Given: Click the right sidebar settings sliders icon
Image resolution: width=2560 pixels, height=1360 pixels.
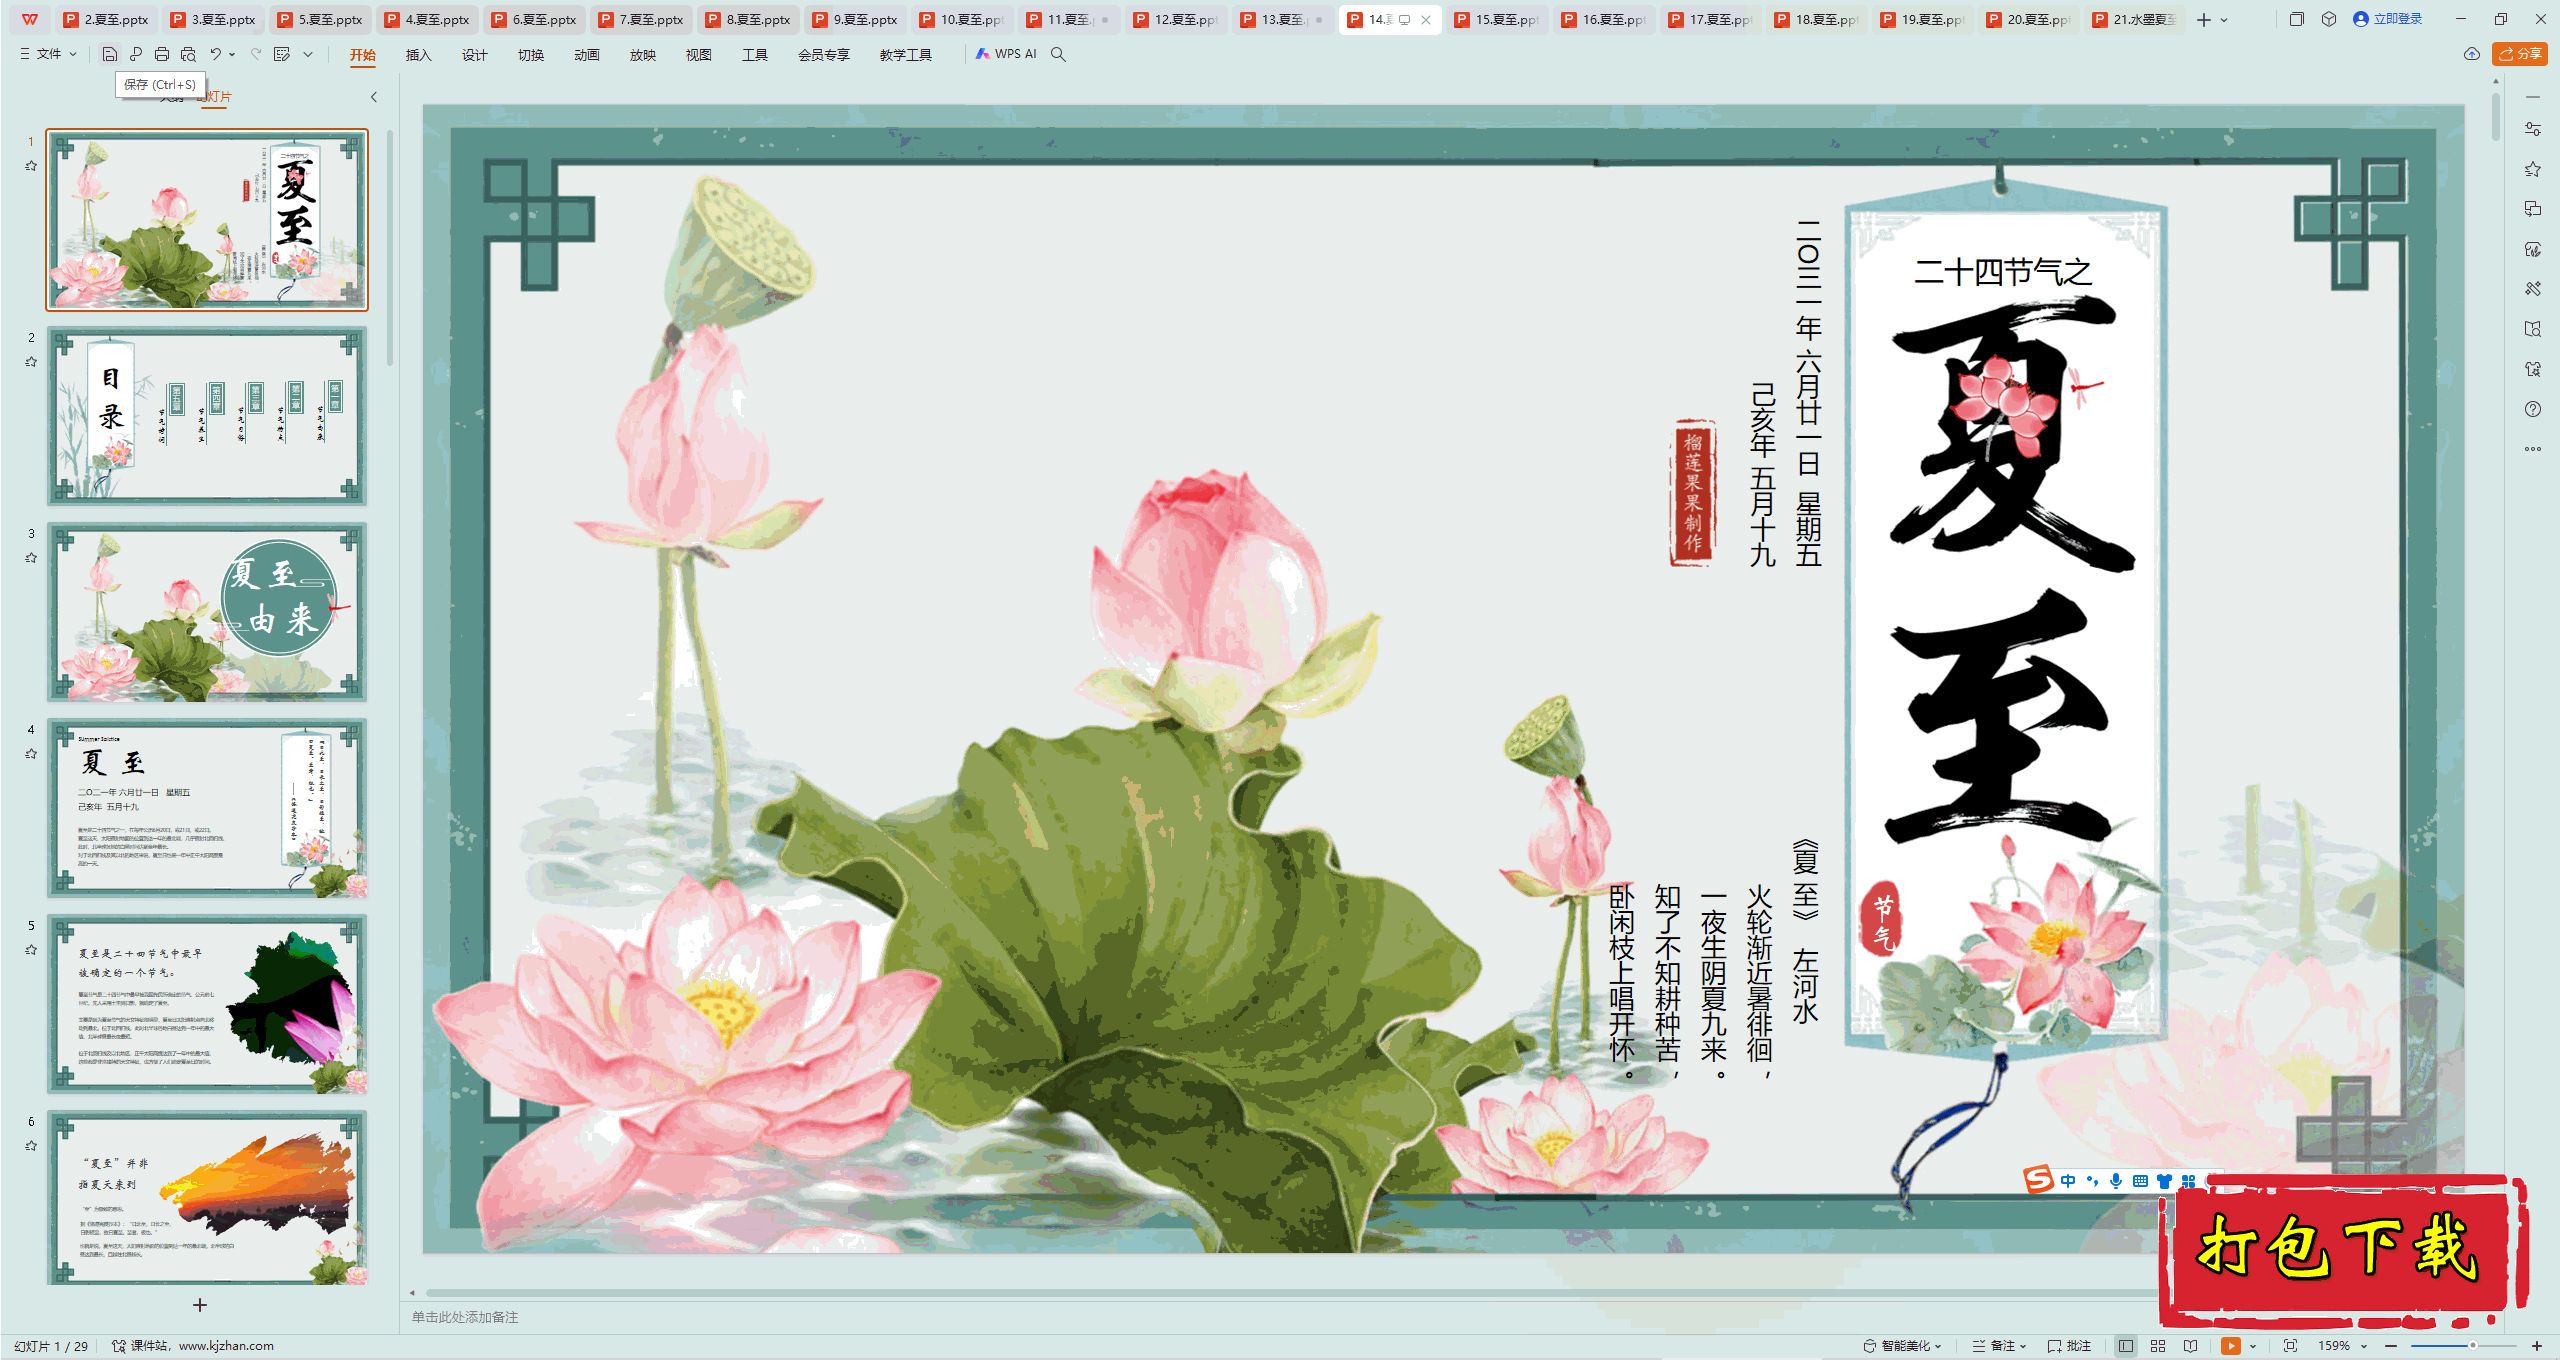Looking at the screenshot, I should click(x=2533, y=129).
